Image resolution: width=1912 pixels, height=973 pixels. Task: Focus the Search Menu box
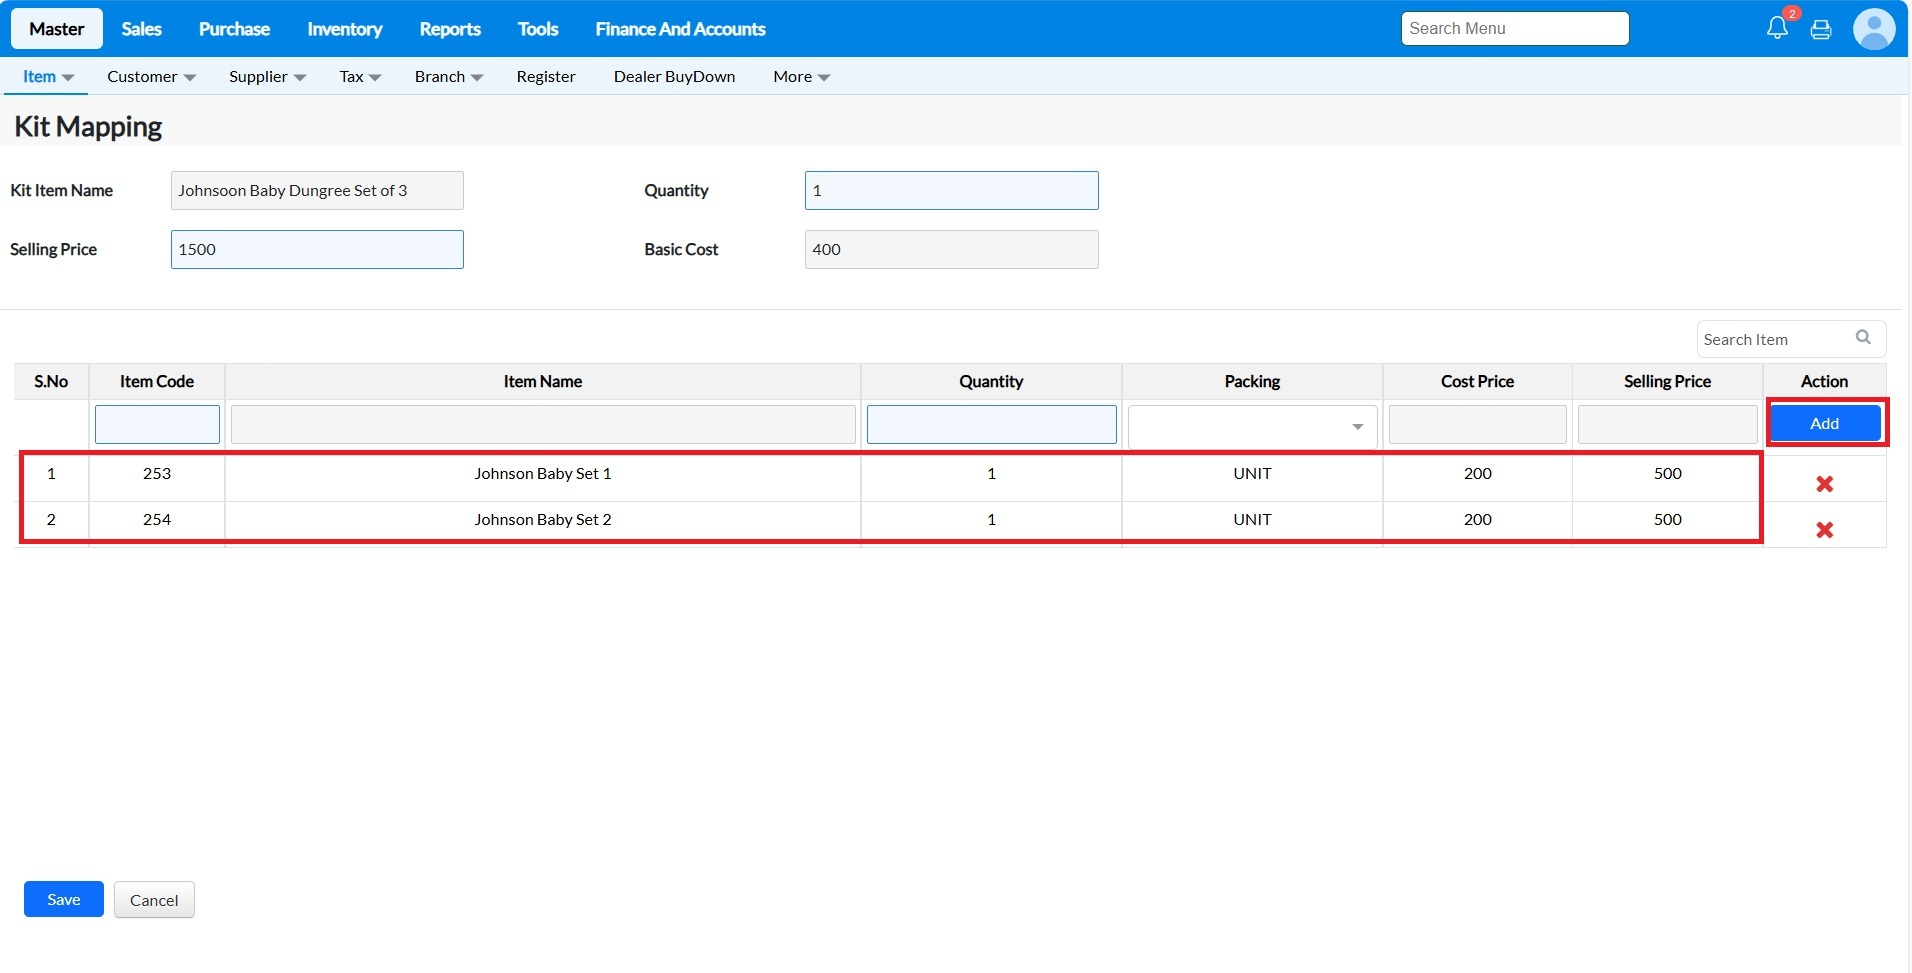(1514, 29)
